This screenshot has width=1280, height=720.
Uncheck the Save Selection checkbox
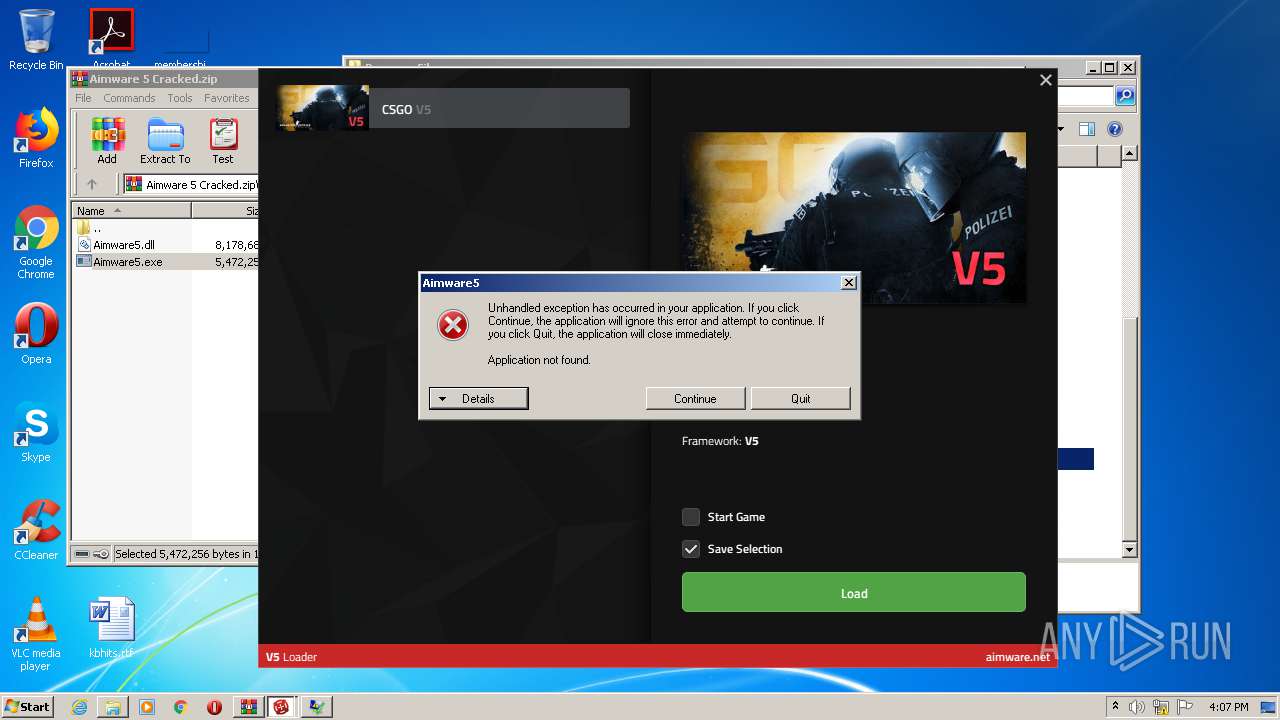coord(691,549)
